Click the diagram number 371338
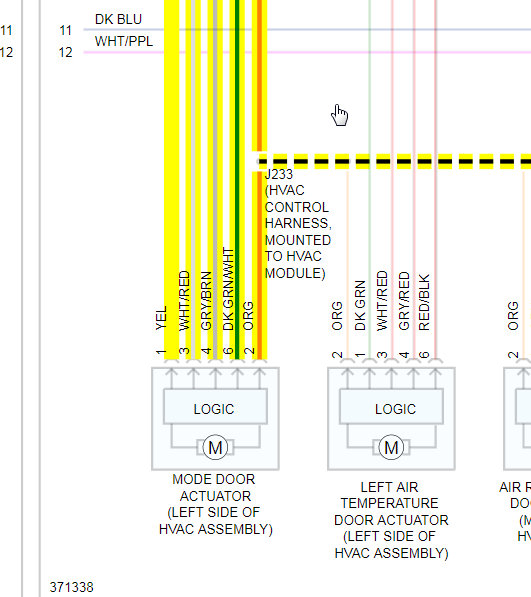The height and width of the screenshot is (597, 531). pyautogui.click(x=72, y=587)
